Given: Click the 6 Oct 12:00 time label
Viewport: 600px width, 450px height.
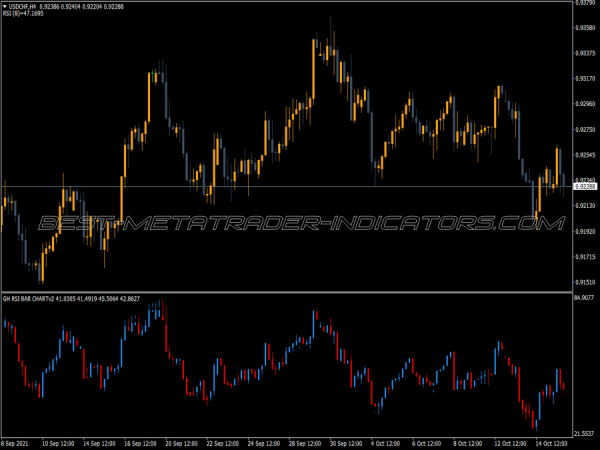Looking at the screenshot, I should click(x=427, y=443).
